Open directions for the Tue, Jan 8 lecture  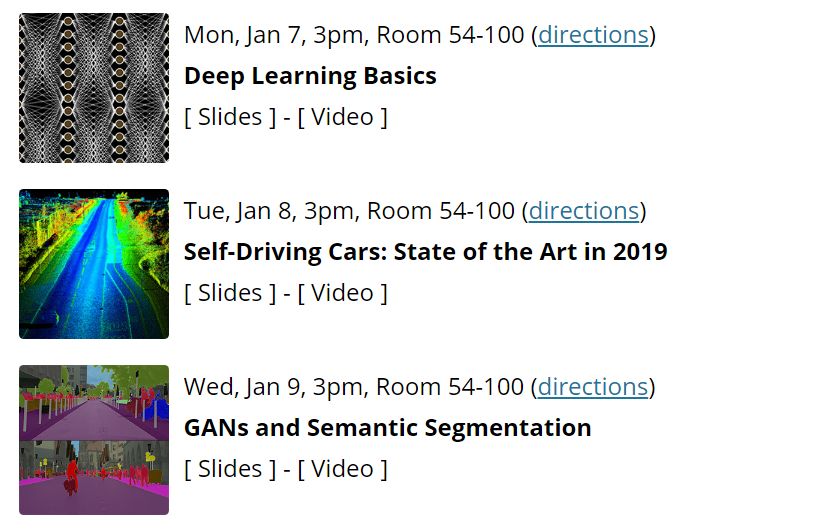[584, 211]
